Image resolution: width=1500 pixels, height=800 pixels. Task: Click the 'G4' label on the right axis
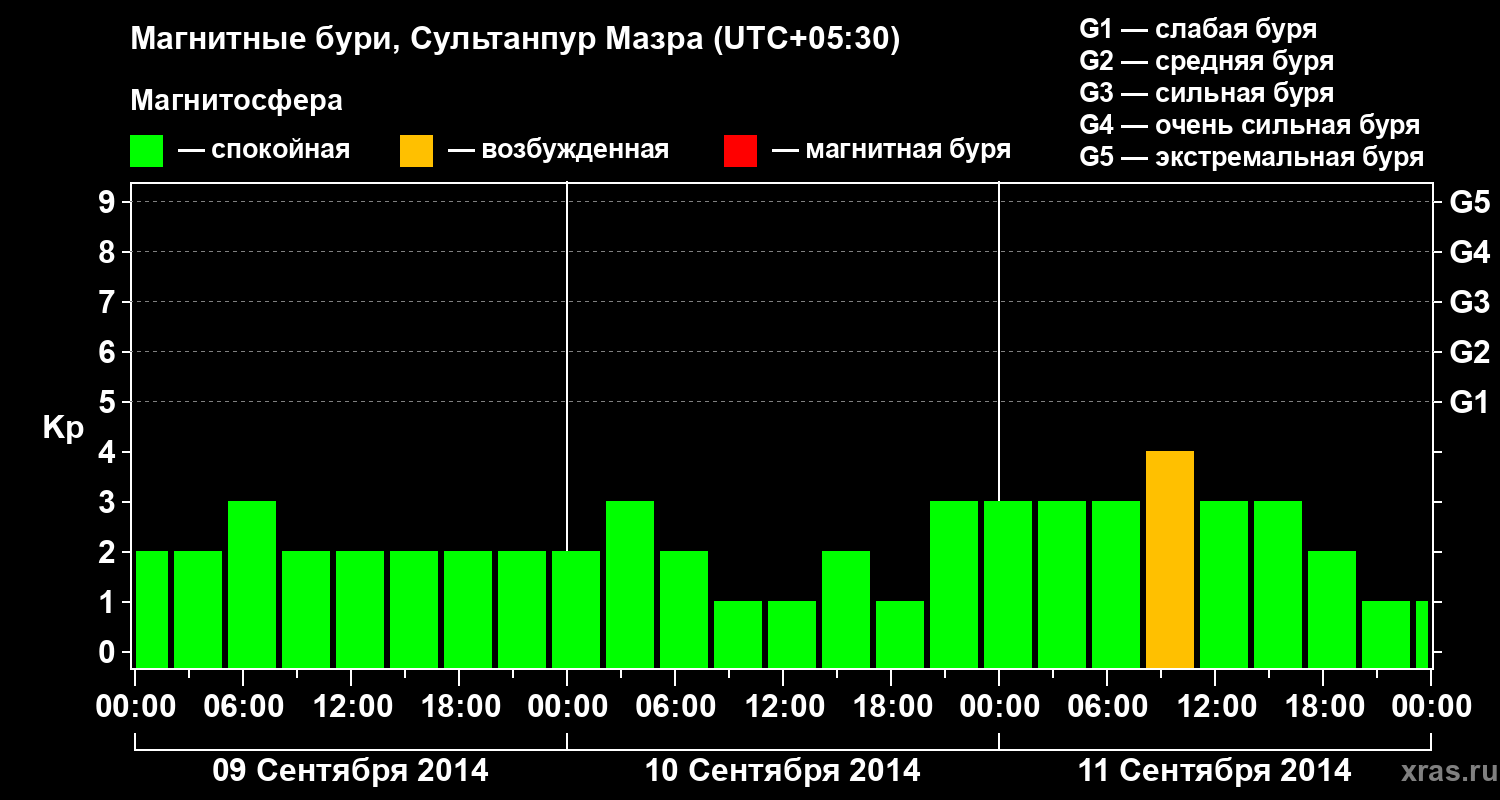[x=1469, y=253]
